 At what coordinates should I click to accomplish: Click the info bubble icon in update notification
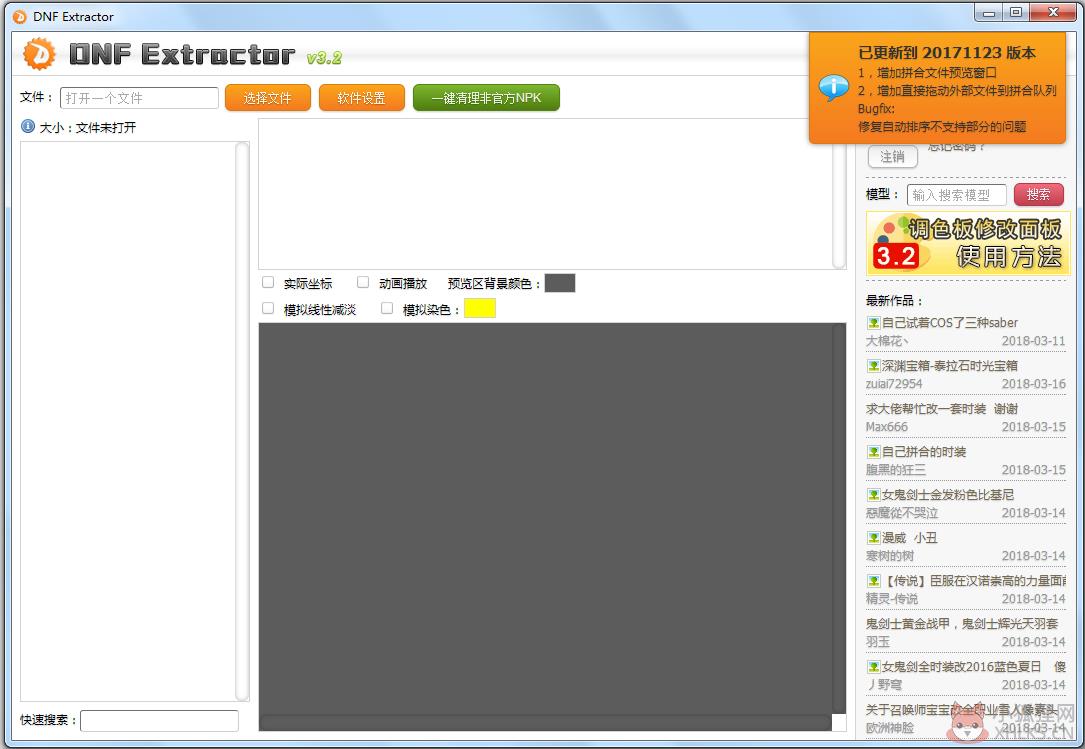(833, 88)
